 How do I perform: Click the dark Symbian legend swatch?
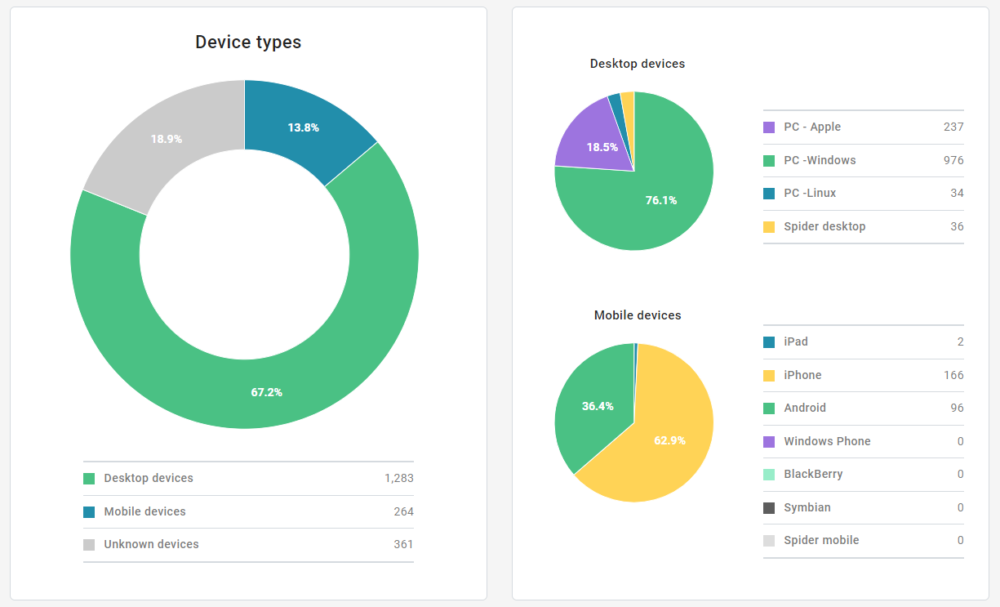tap(769, 507)
